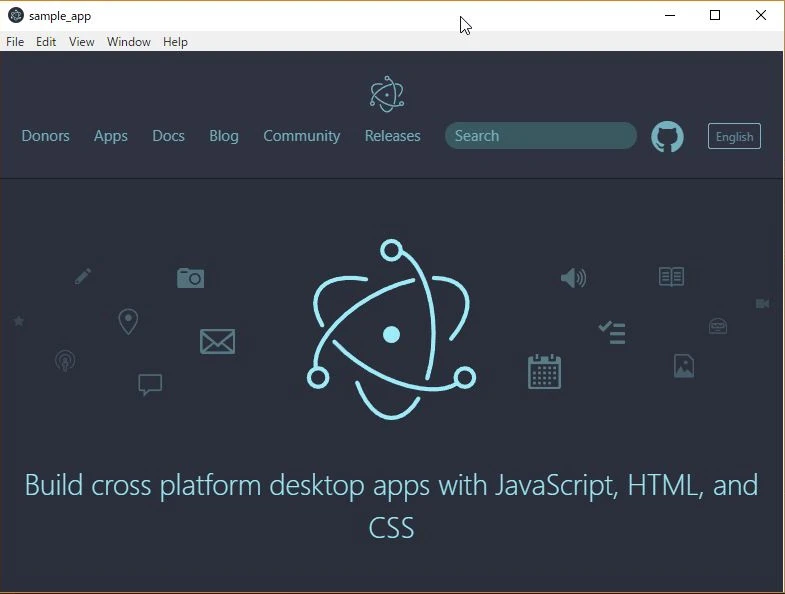This screenshot has width=785, height=594.
Task: Visit the Blog link
Action: click(x=224, y=136)
